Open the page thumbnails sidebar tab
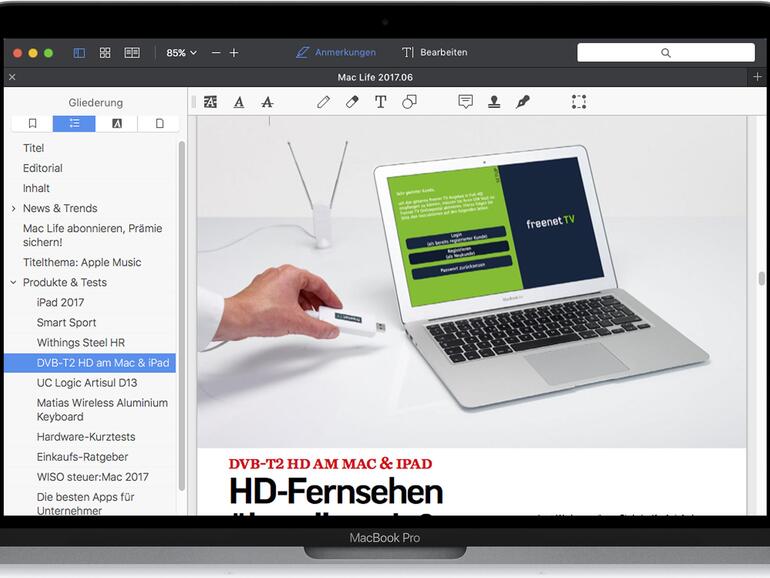Screen dimensions: 770x578 click(x=159, y=123)
